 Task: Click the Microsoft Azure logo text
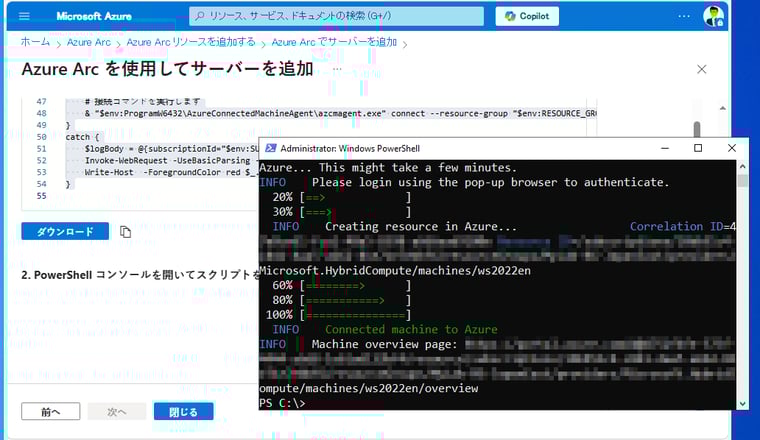click(x=94, y=16)
